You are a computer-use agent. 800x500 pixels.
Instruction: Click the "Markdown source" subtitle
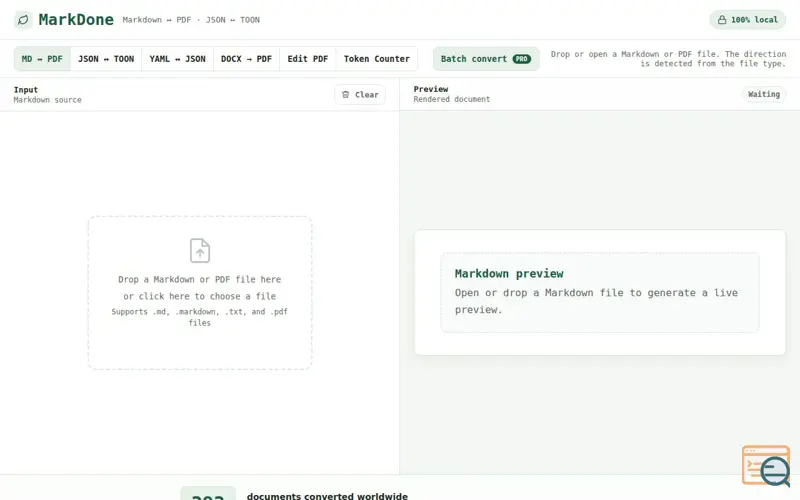47,100
